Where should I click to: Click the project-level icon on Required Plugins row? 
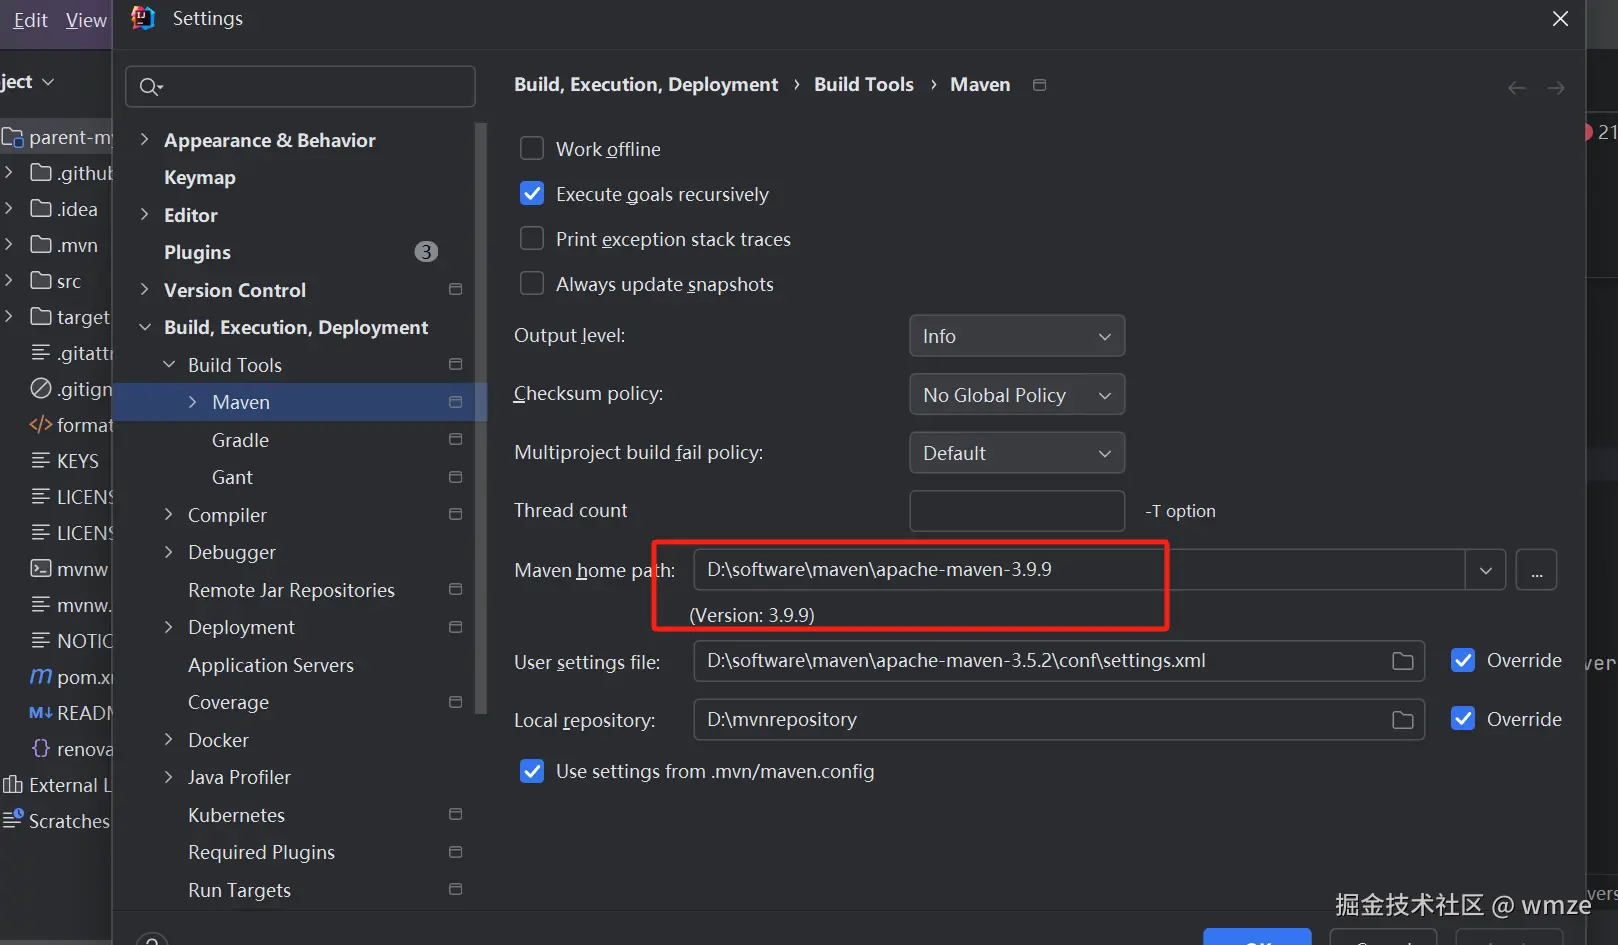[456, 852]
